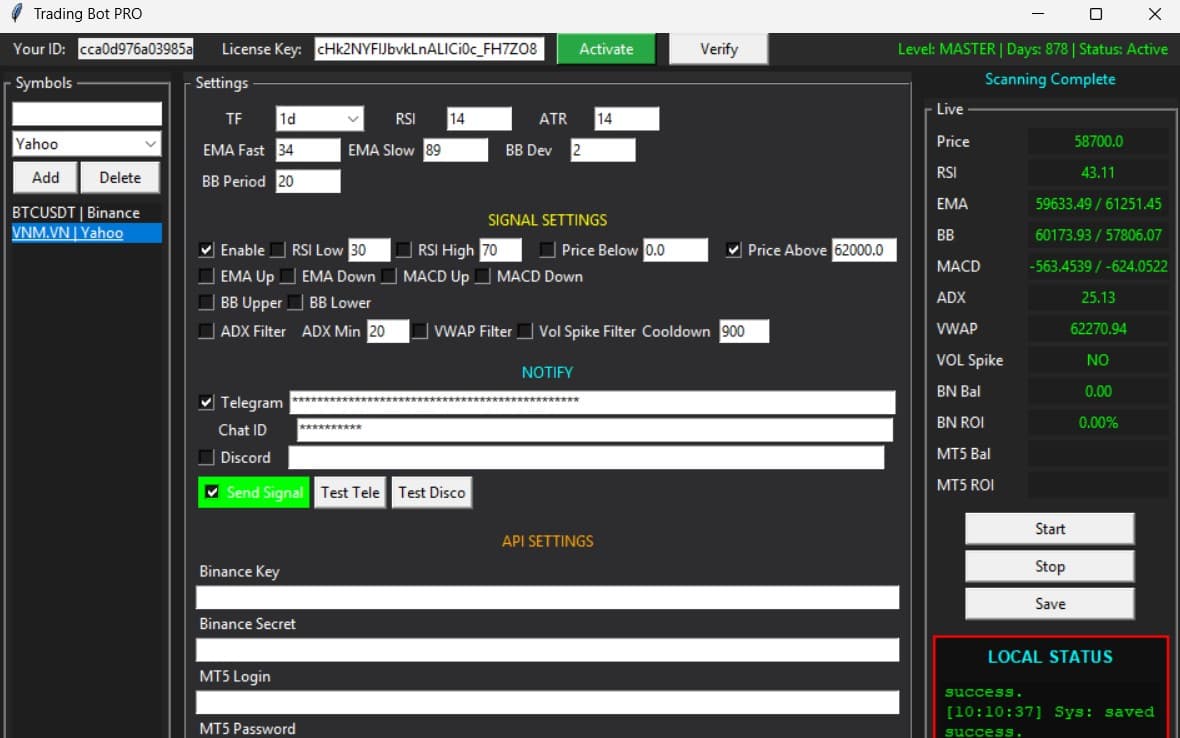
Task: Click the Stop button
Action: pyautogui.click(x=1050, y=566)
